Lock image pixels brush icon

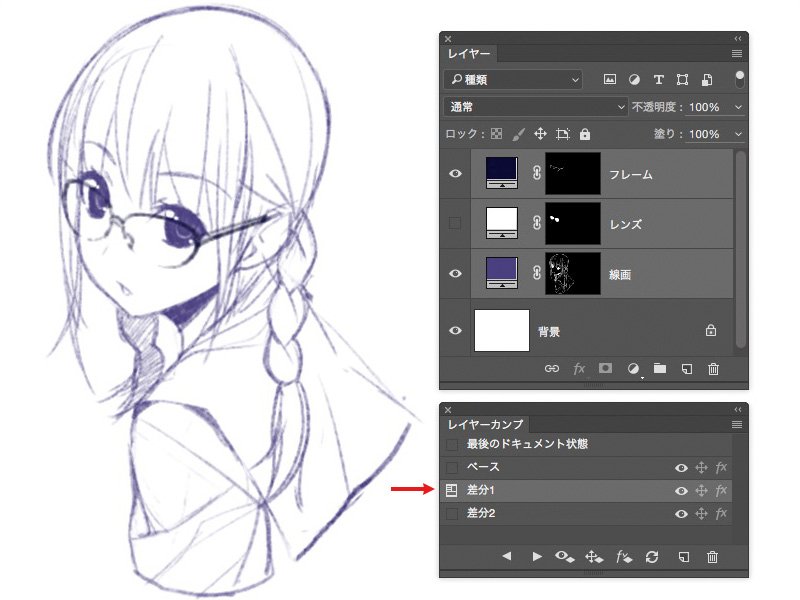pyautogui.click(x=518, y=134)
